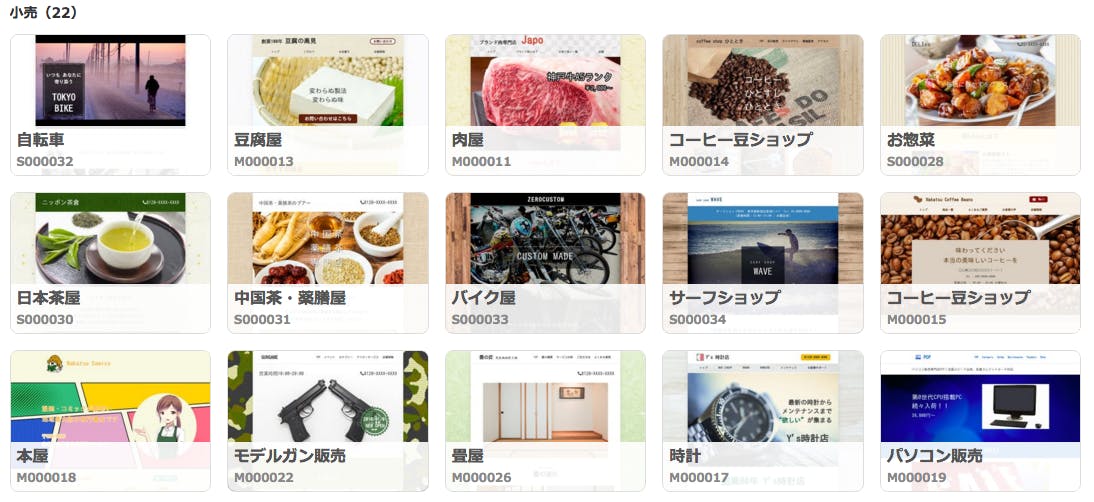The width and height of the screenshot is (1094, 502).
Task: Choose the 畳屋 template M000026
Action: point(546,420)
